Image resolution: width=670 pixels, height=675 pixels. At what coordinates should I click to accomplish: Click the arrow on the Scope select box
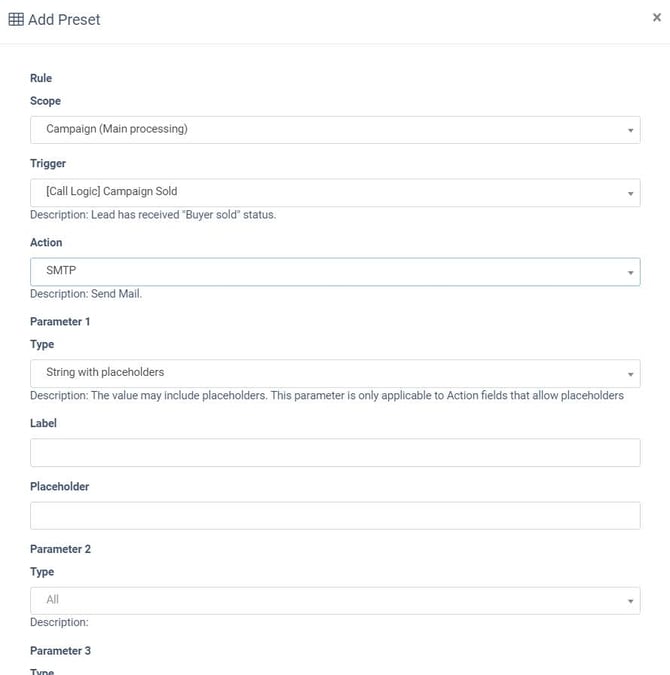[631, 130]
